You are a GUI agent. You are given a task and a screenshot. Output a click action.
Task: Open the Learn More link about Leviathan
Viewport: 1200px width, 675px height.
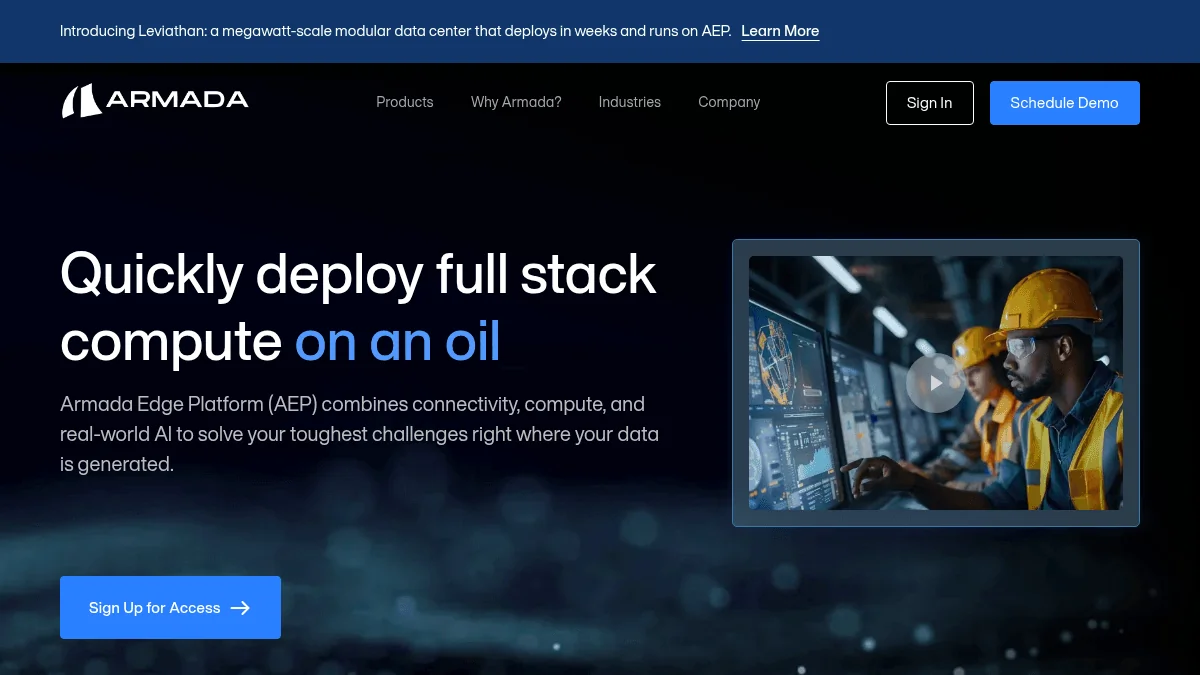point(780,31)
